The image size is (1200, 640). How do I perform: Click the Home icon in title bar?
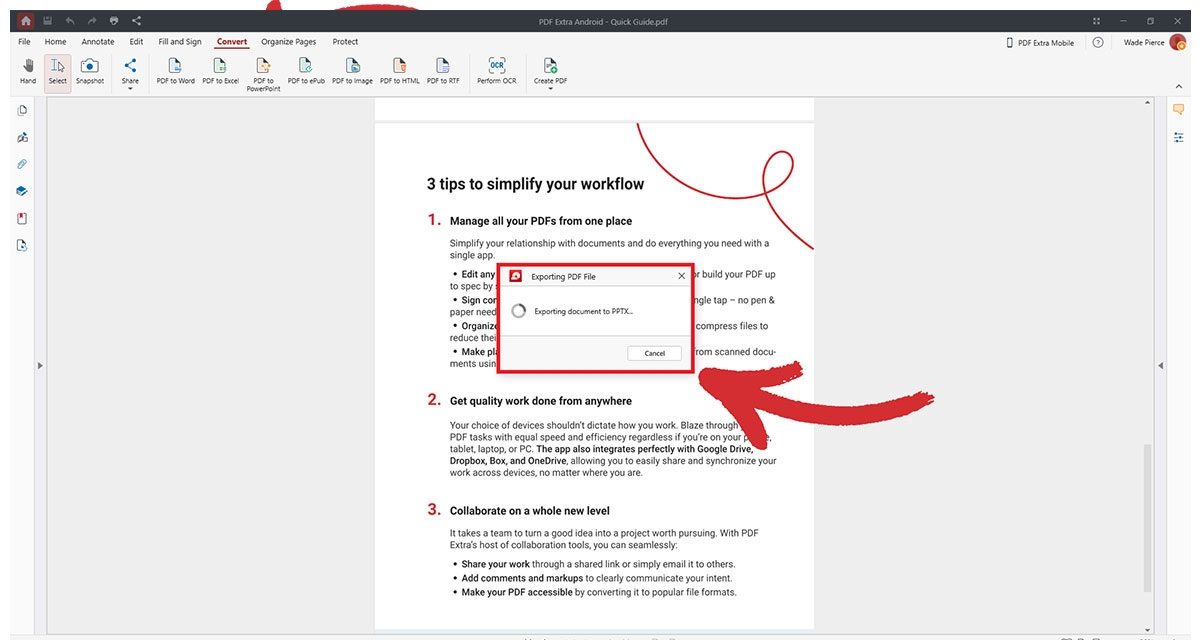click(25, 20)
